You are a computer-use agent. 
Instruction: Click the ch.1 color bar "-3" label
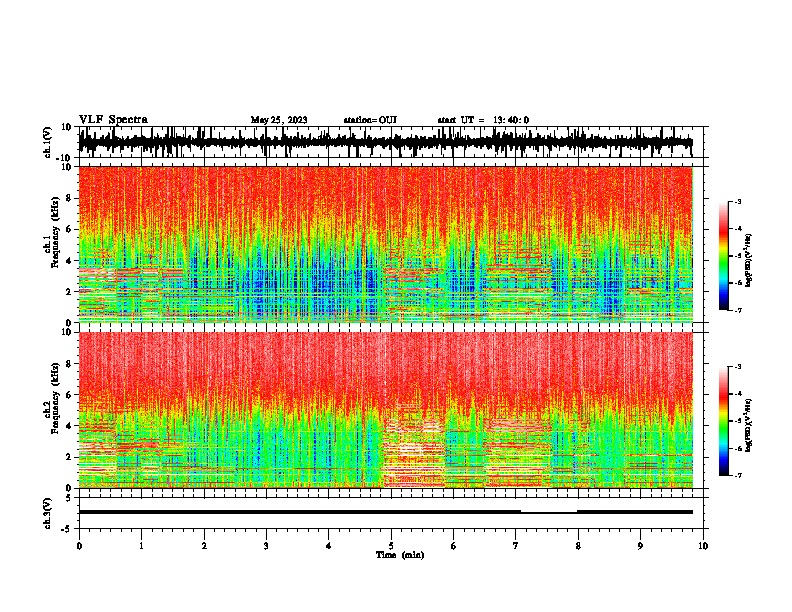pos(738,201)
